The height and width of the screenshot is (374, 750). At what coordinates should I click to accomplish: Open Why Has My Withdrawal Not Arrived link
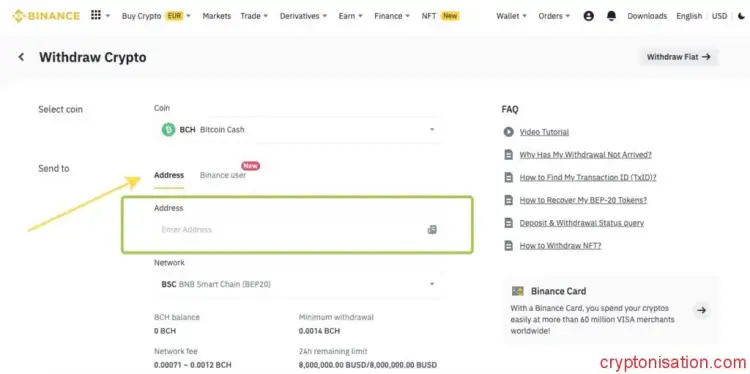[x=585, y=155]
